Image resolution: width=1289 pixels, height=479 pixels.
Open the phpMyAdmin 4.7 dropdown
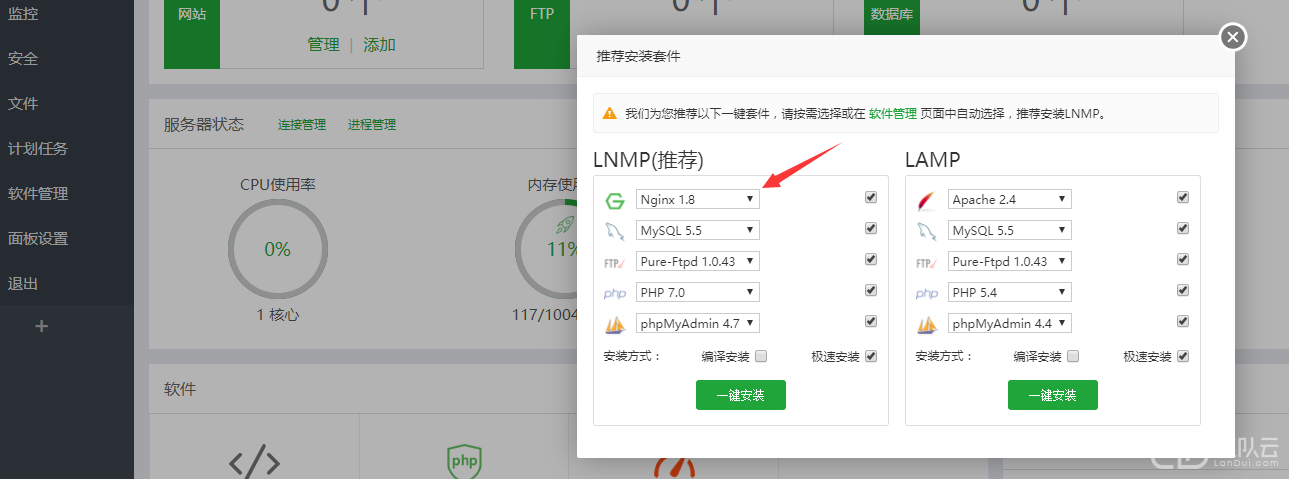(698, 324)
